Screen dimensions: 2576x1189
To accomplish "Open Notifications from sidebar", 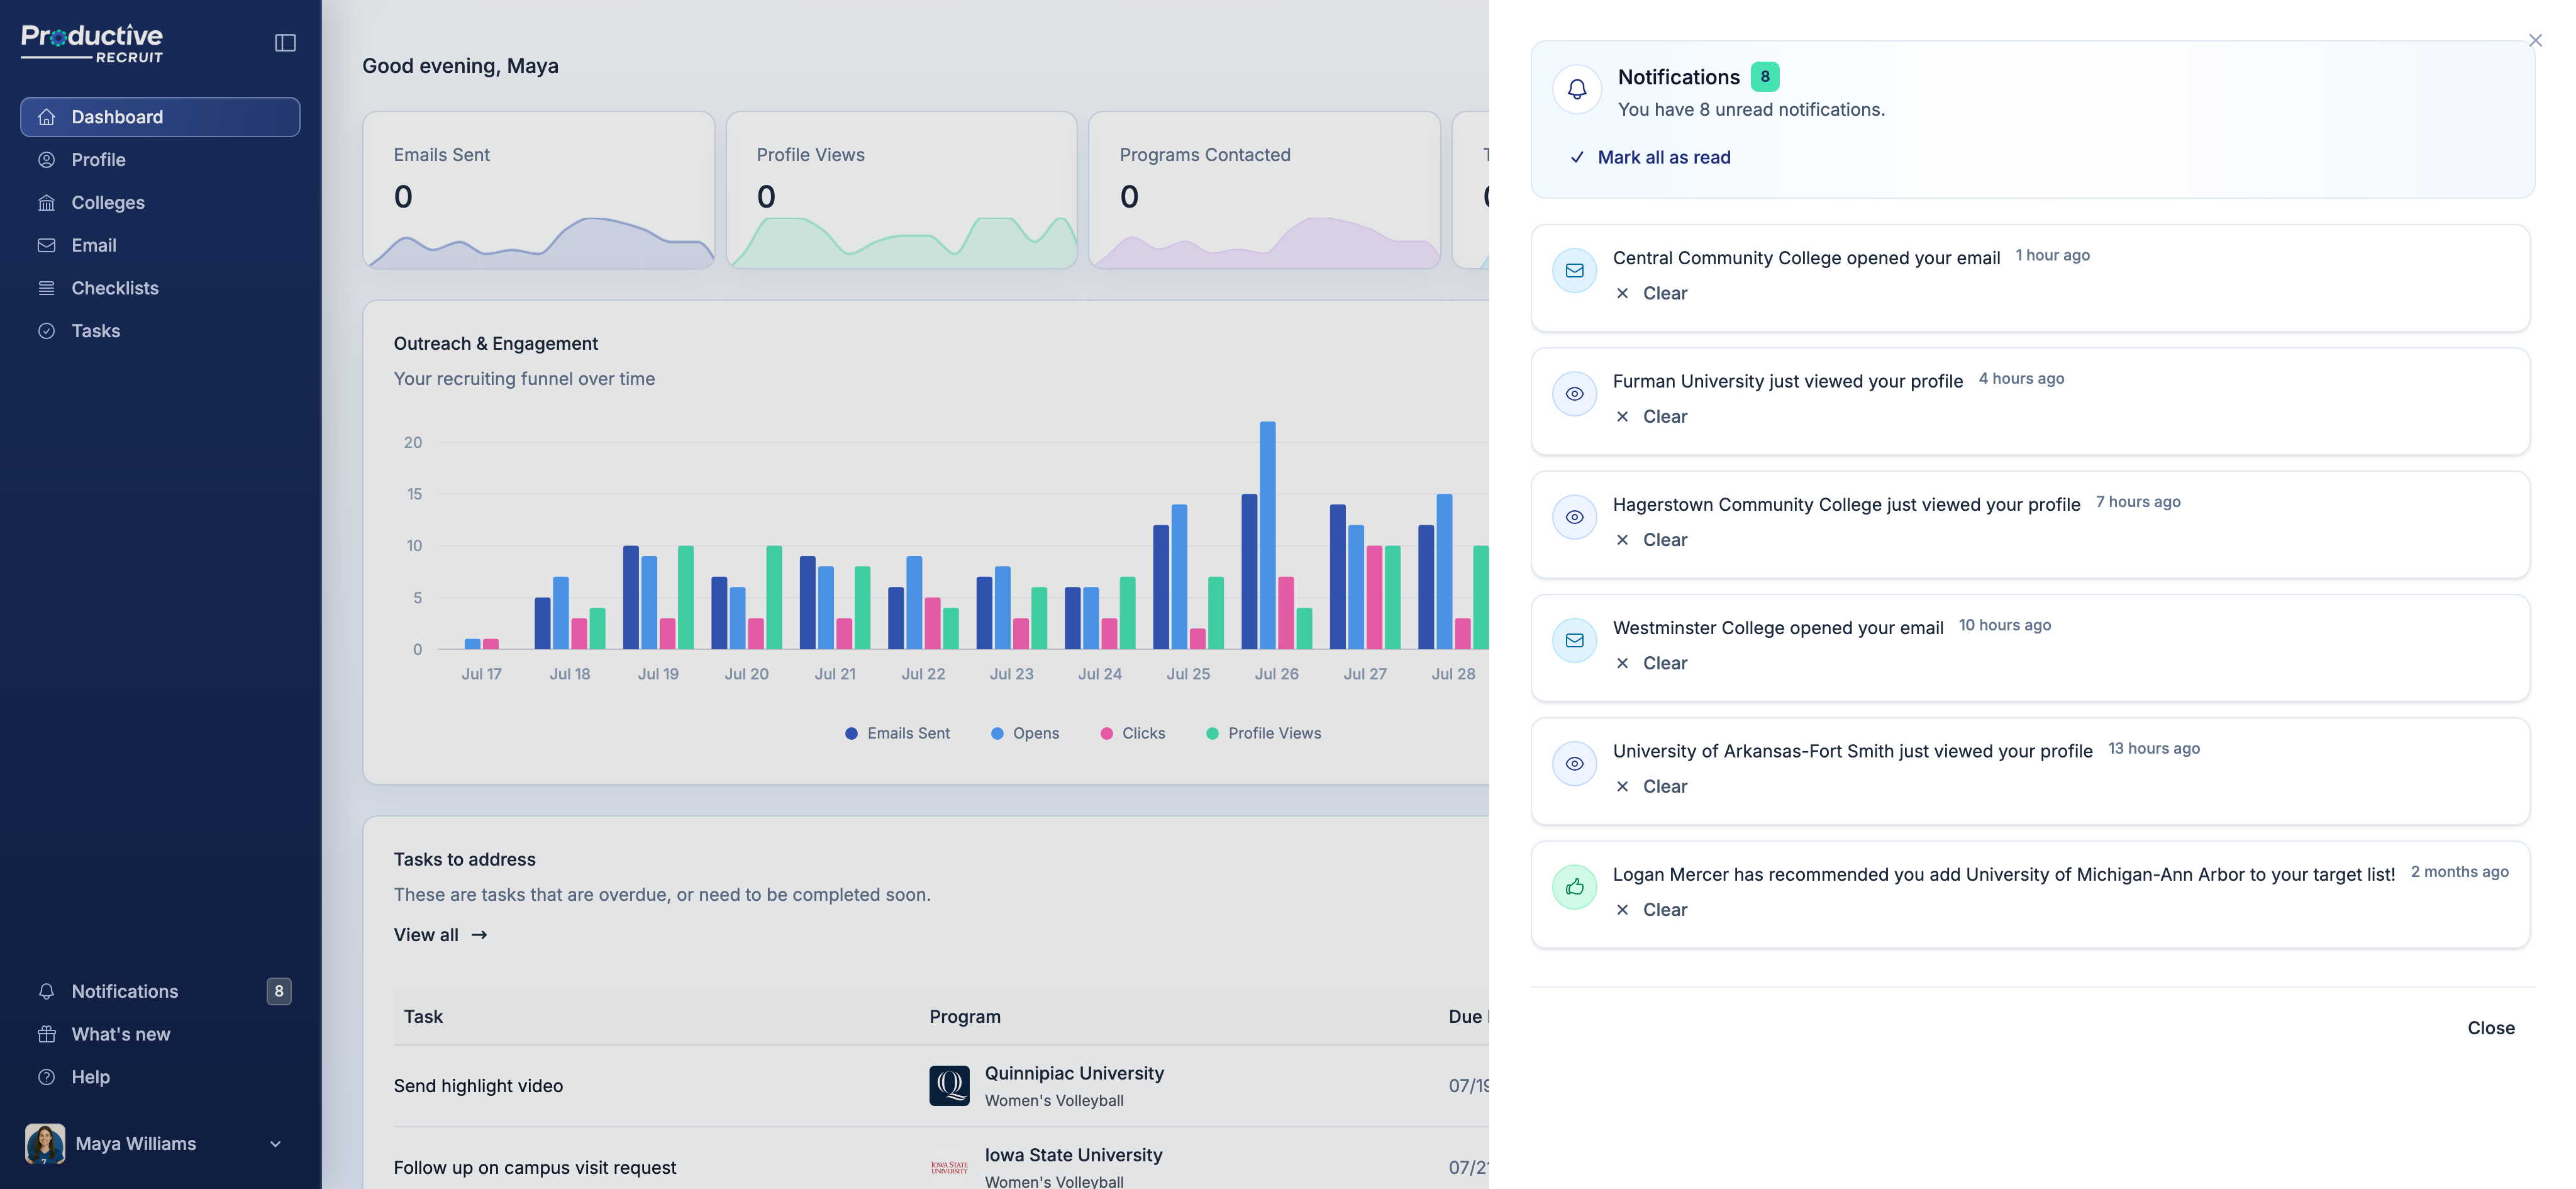I will point(160,991).
